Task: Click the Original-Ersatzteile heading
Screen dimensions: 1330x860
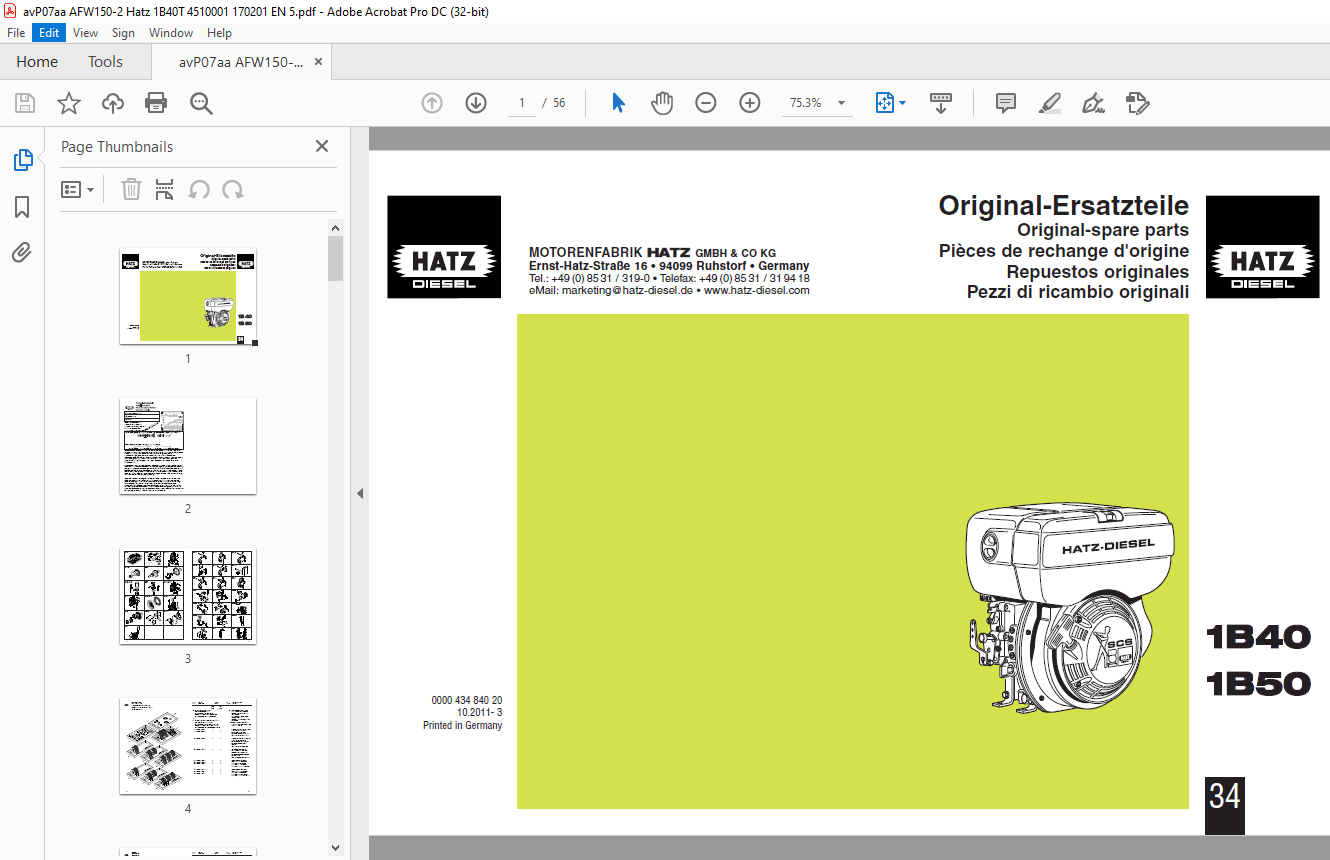Action: click(x=1064, y=206)
